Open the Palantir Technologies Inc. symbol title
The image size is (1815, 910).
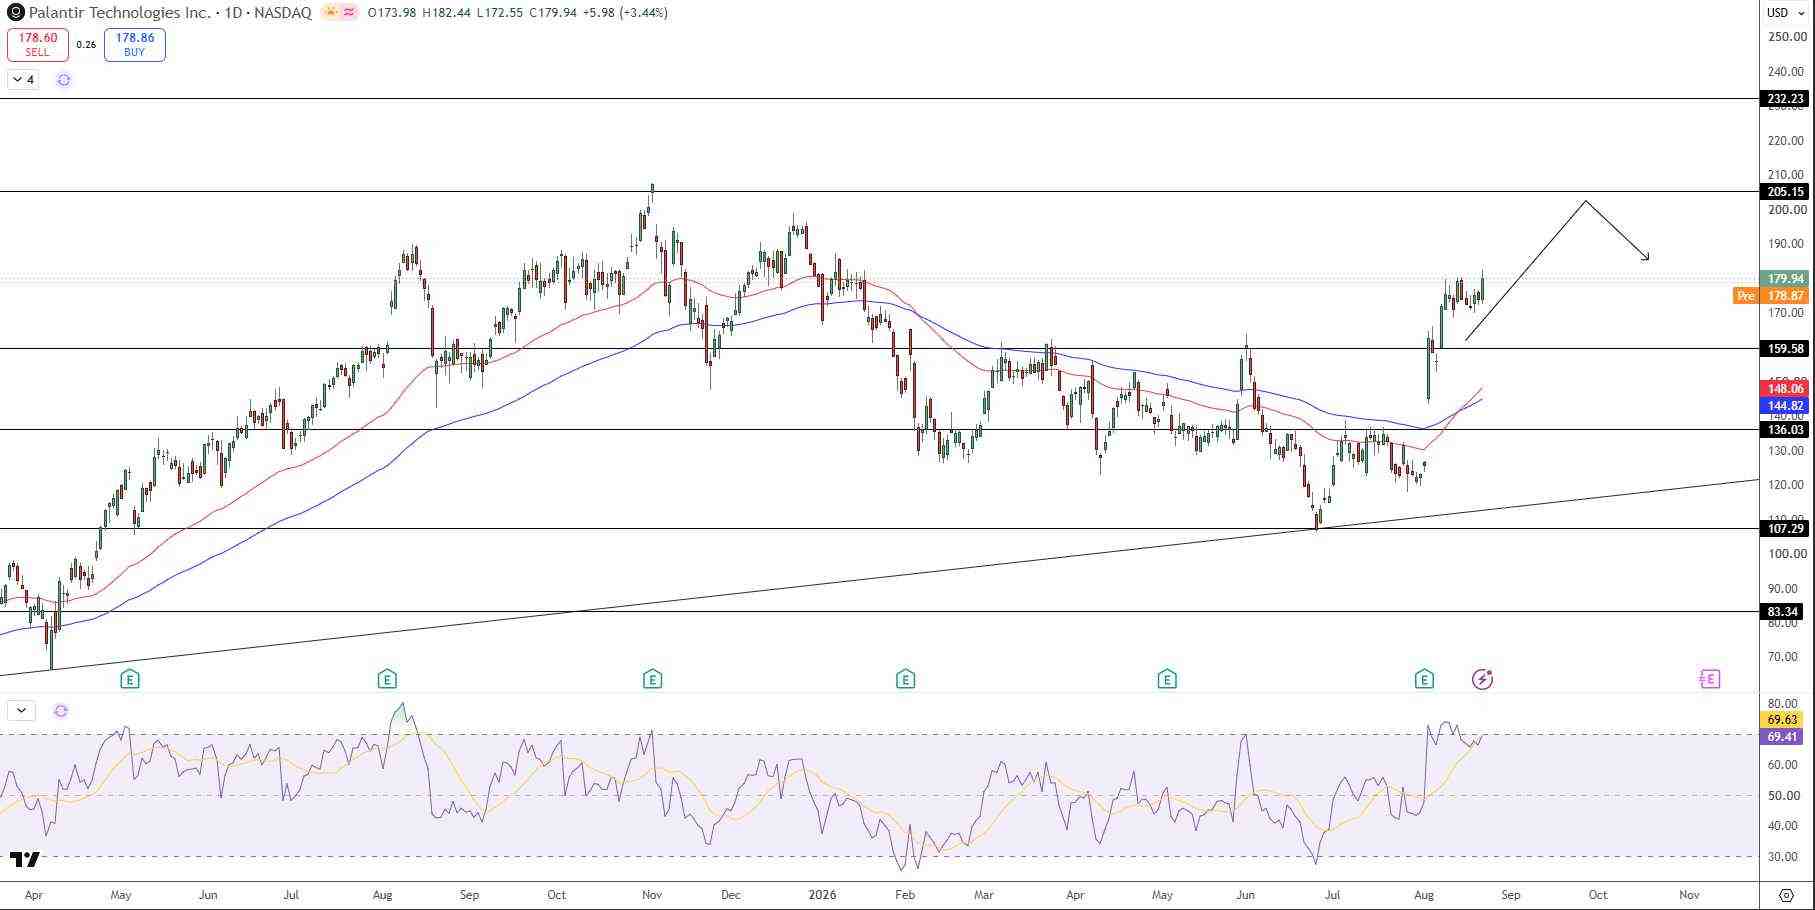pos(120,13)
